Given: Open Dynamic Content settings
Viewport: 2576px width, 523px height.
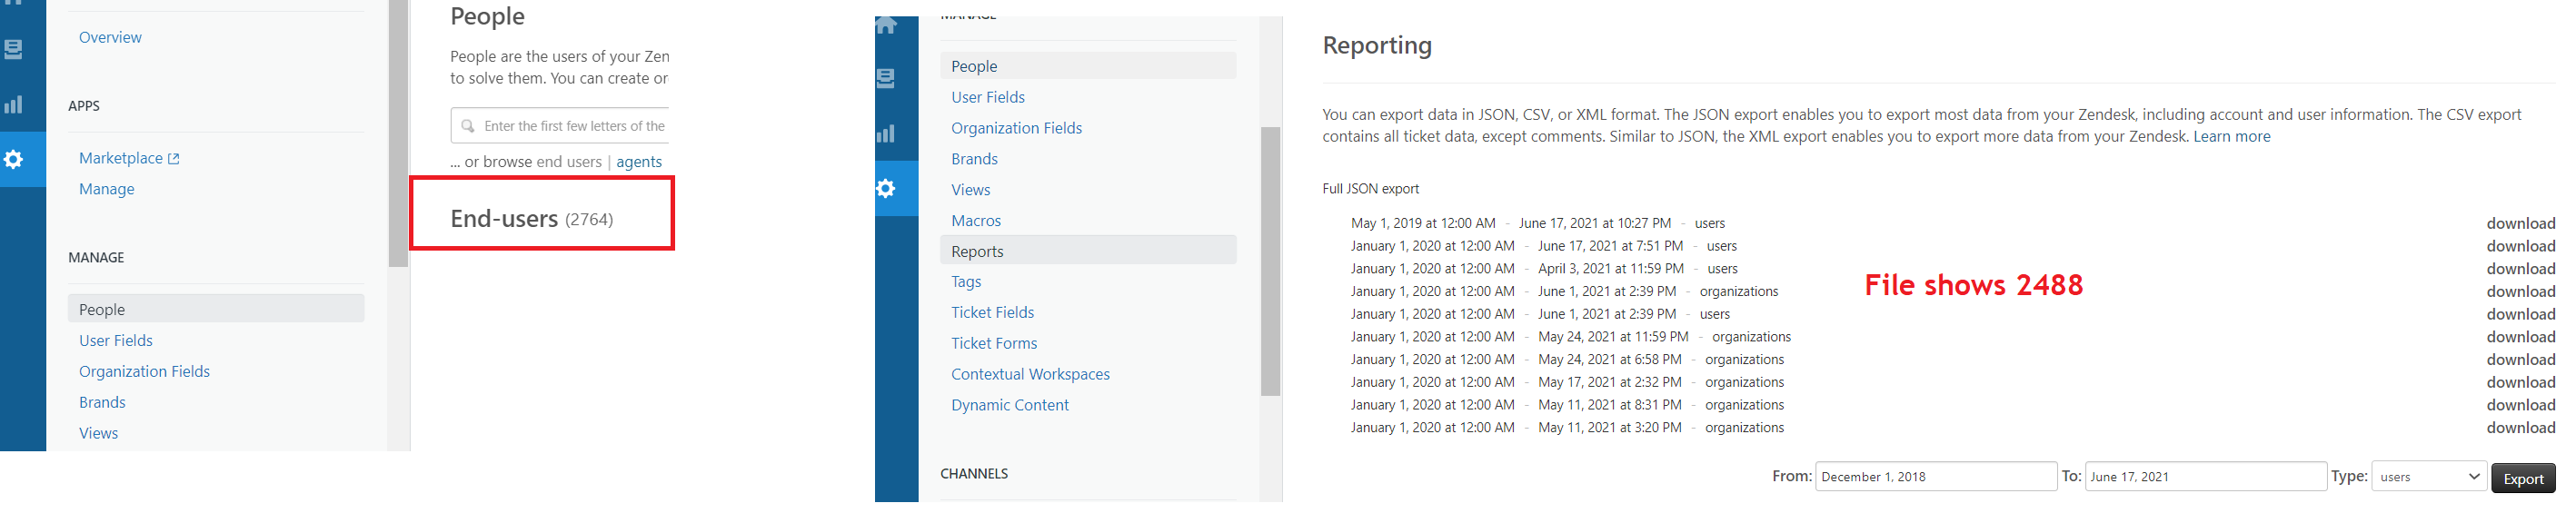Looking at the screenshot, I should click(1009, 405).
